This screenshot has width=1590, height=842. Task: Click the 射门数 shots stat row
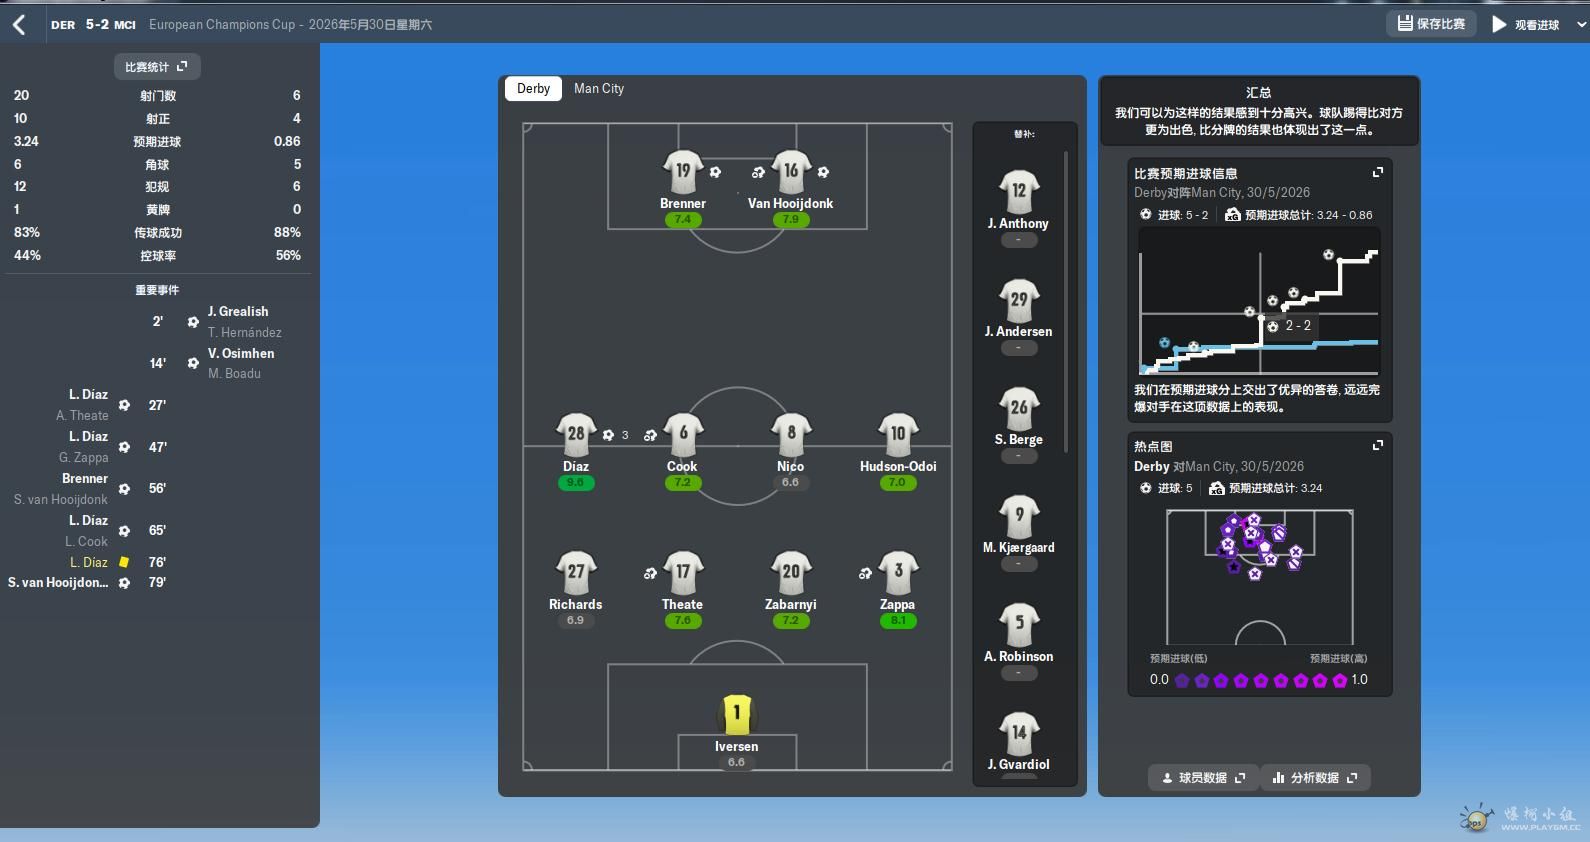(158, 96)
